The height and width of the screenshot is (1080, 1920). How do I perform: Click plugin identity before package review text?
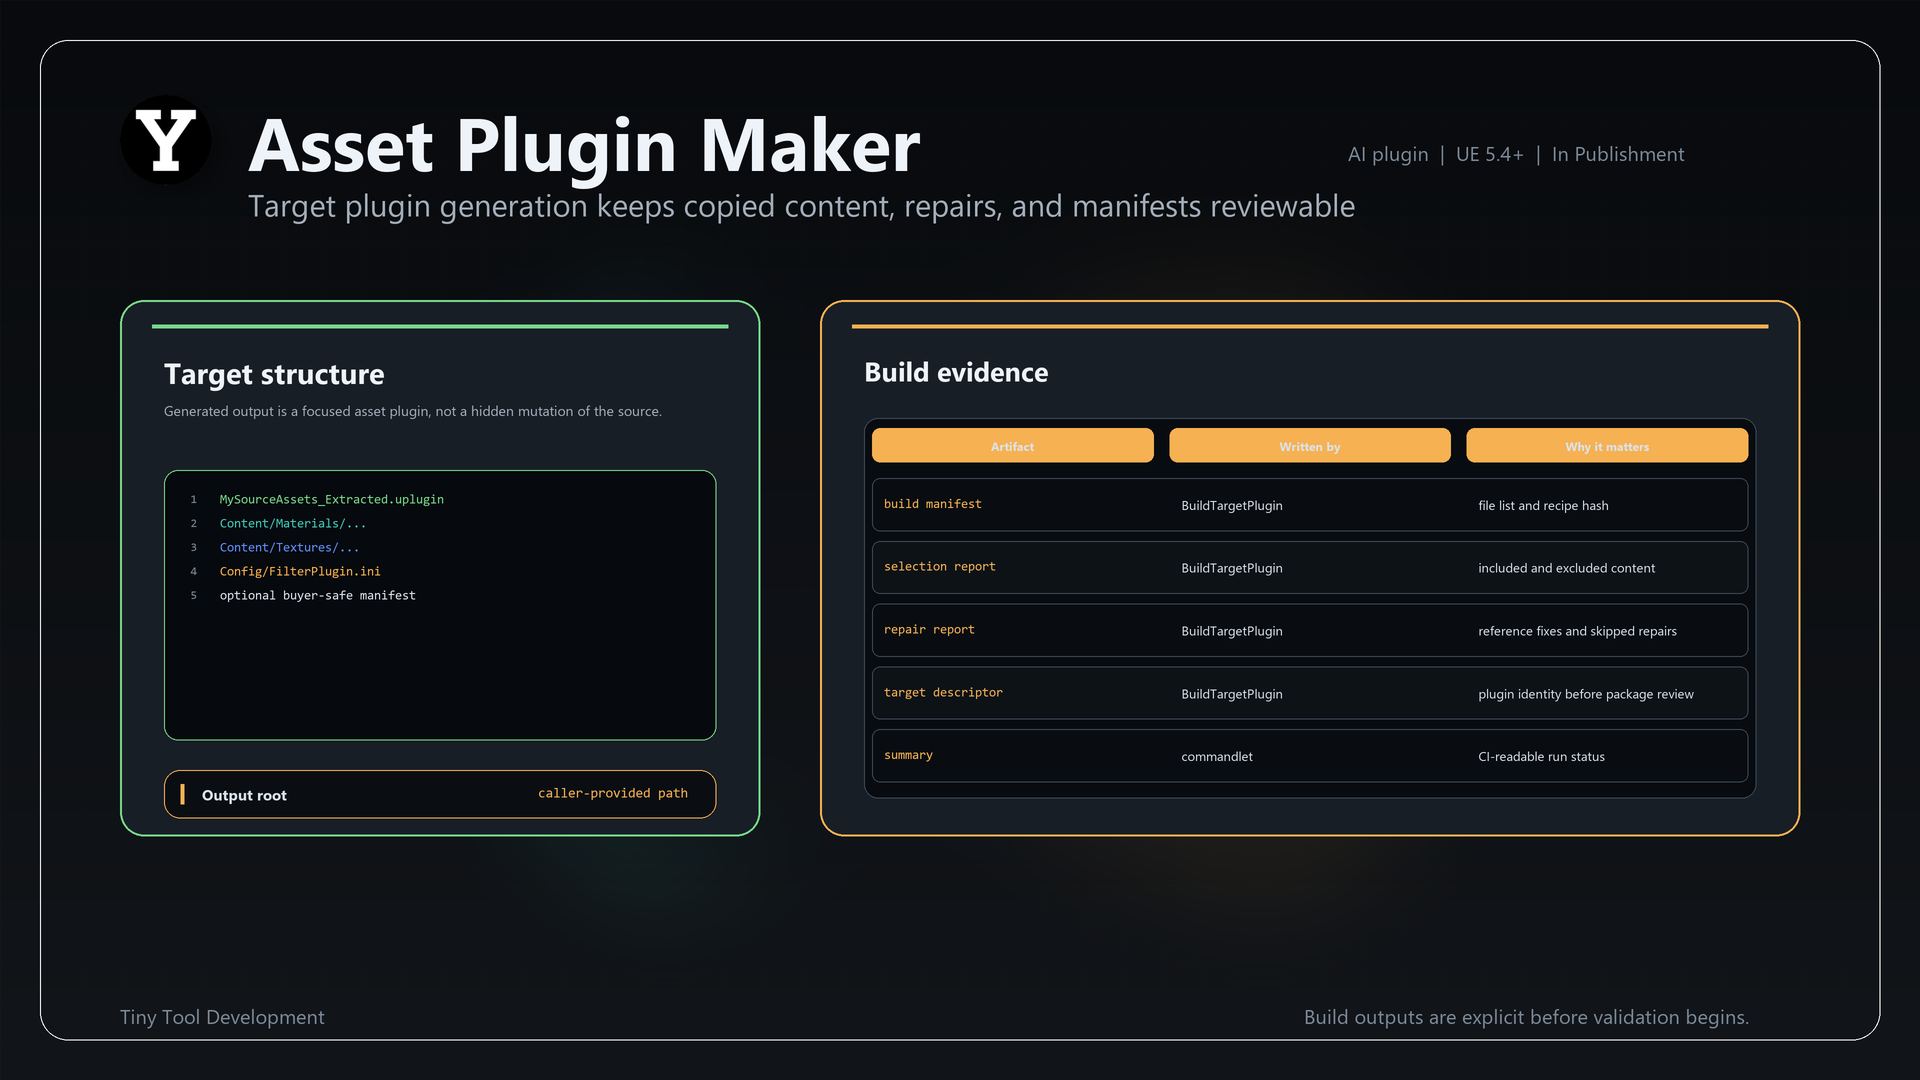tap(1585, 694)
